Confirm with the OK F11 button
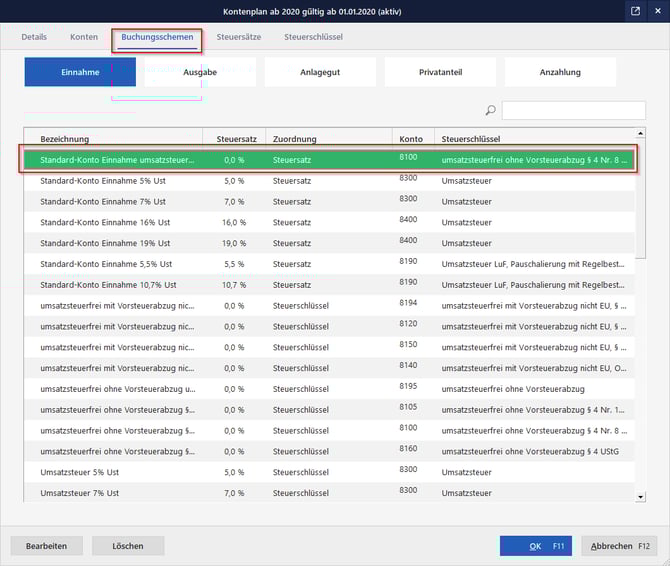The image size is (670, 566). coord(536,546)
